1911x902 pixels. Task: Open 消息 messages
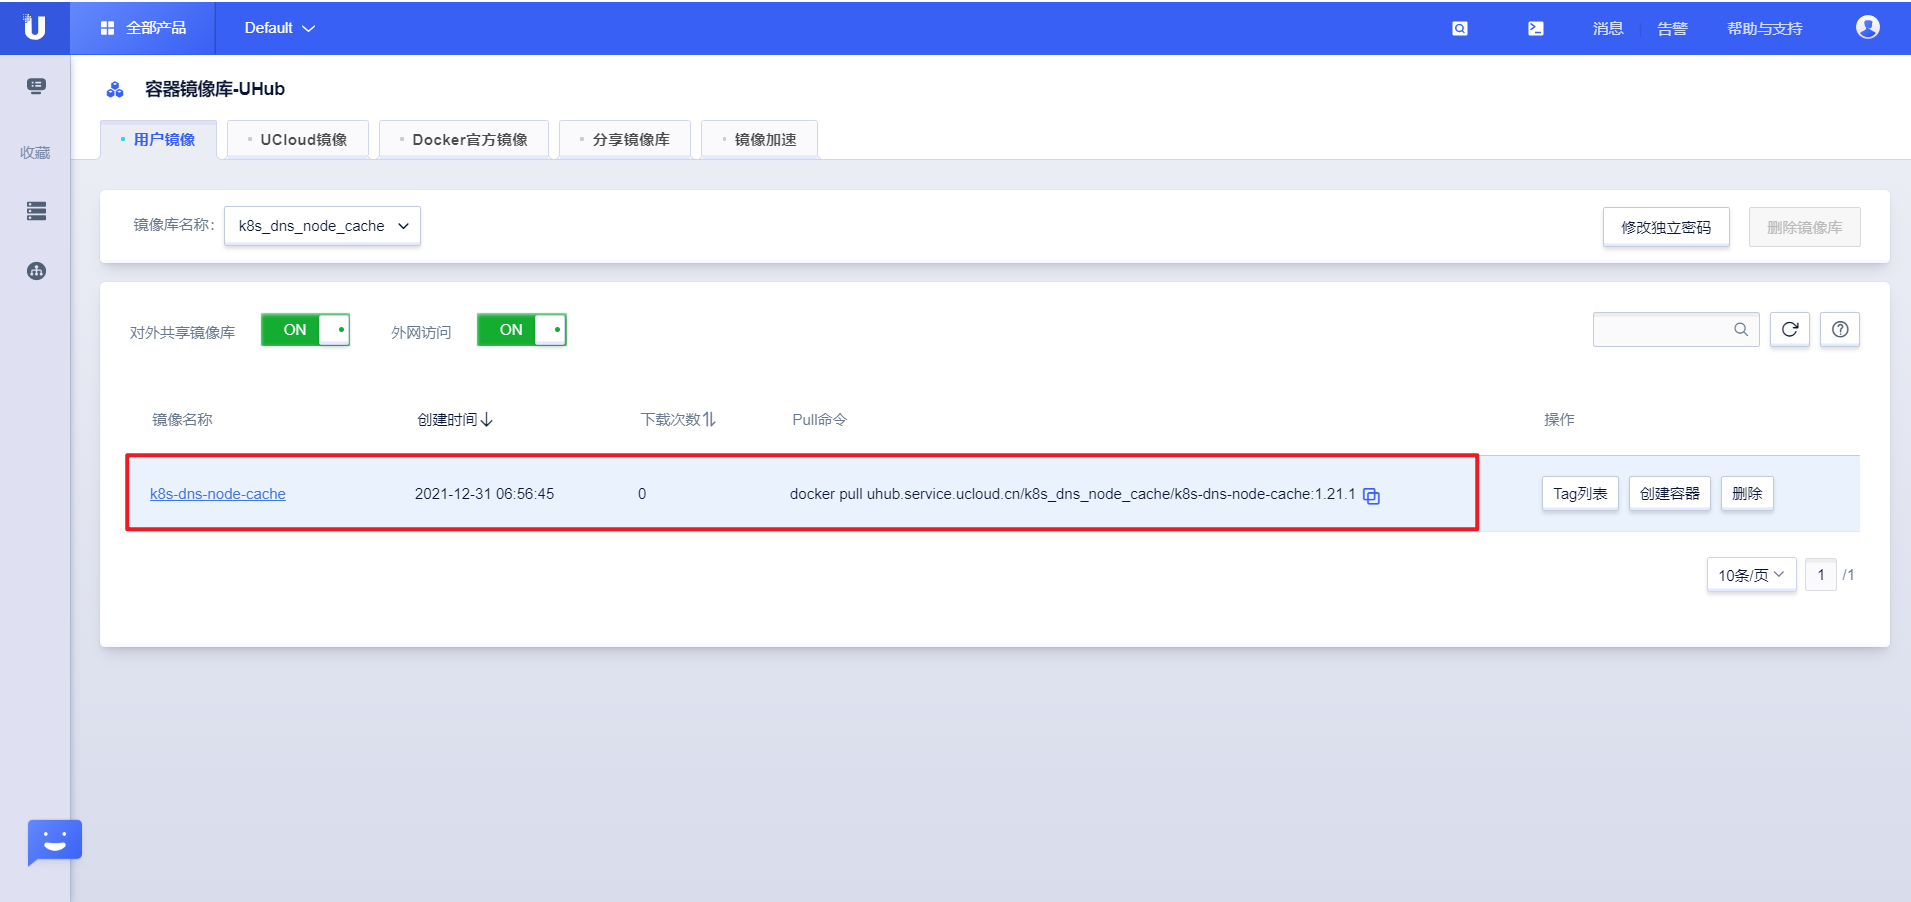[1608, 29]
